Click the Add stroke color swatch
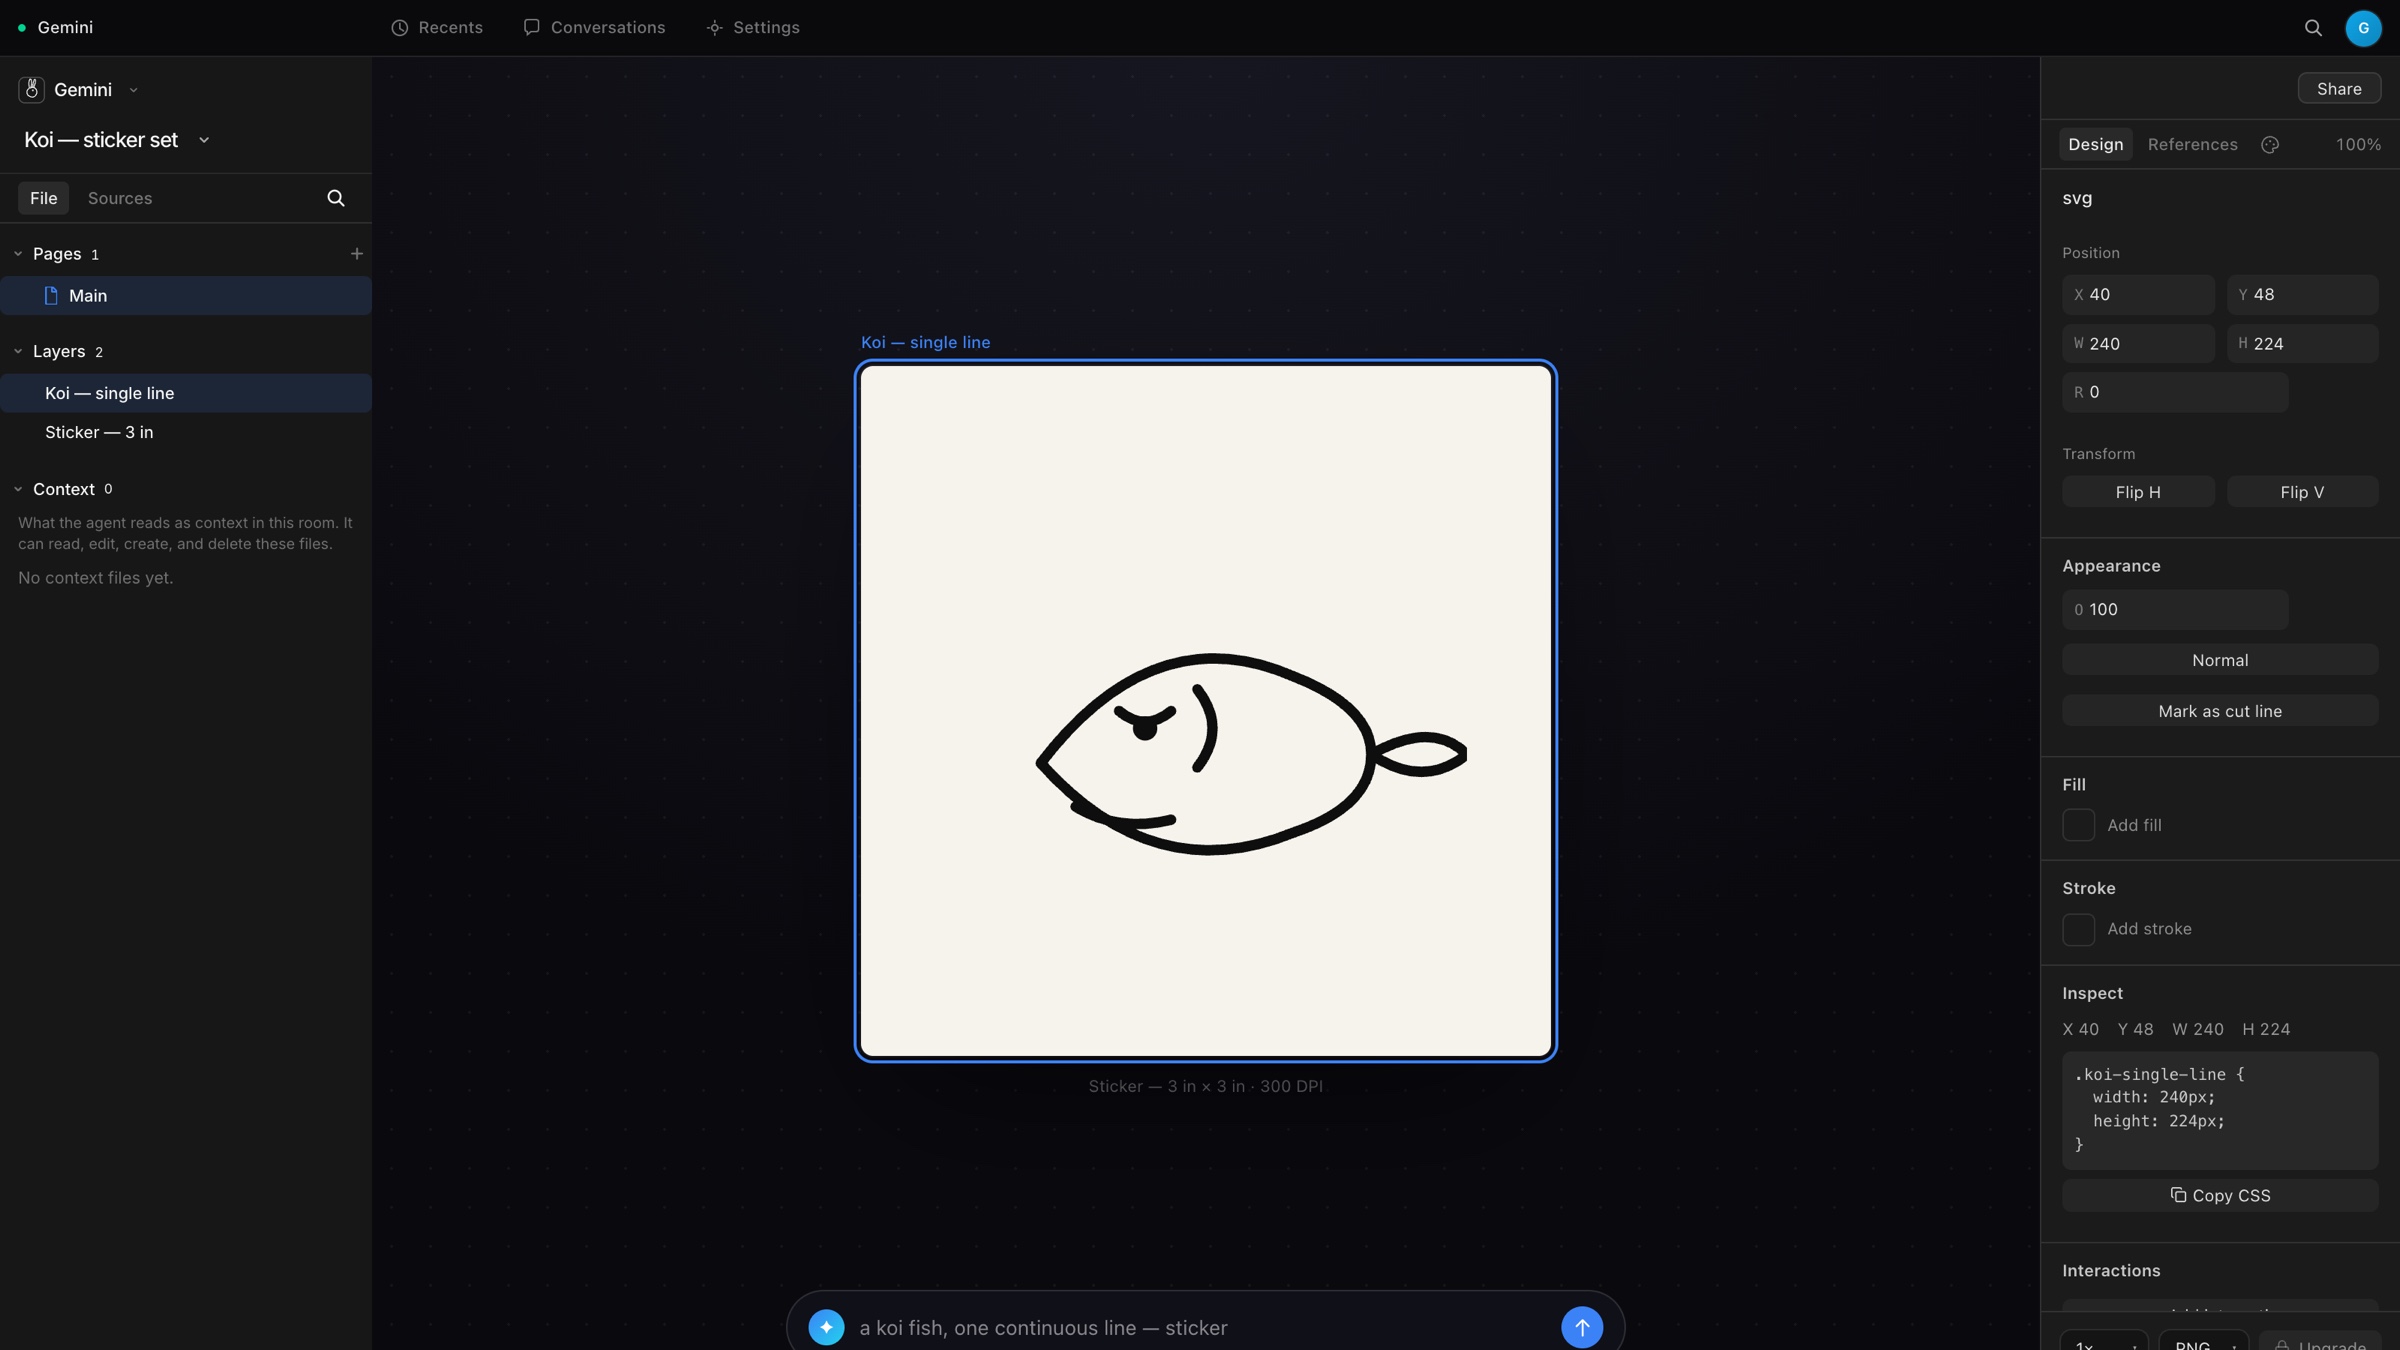The image size is (2400, 1350). [2078, 929]
